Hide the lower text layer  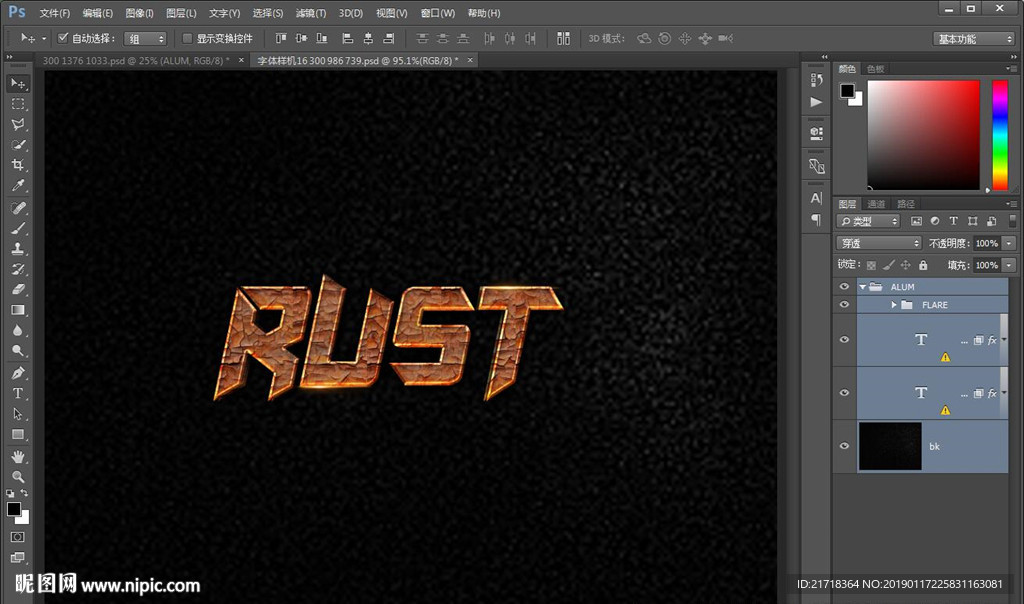844,393
